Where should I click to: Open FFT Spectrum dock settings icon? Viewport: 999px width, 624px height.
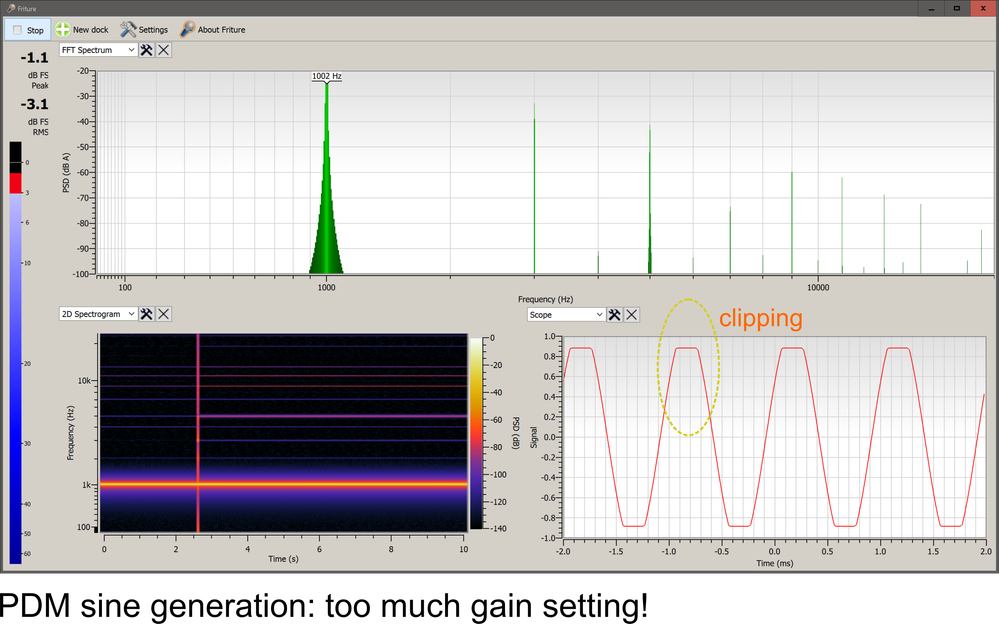click(146, 50)
